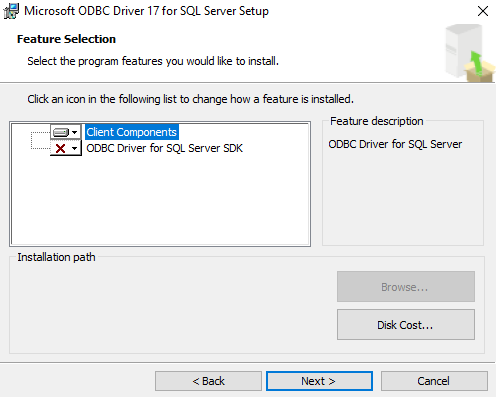Click 'Select the program features' instruction text
Image resolution: width=496 pixels, height=397 pixels.
click(x=153, y=61)
